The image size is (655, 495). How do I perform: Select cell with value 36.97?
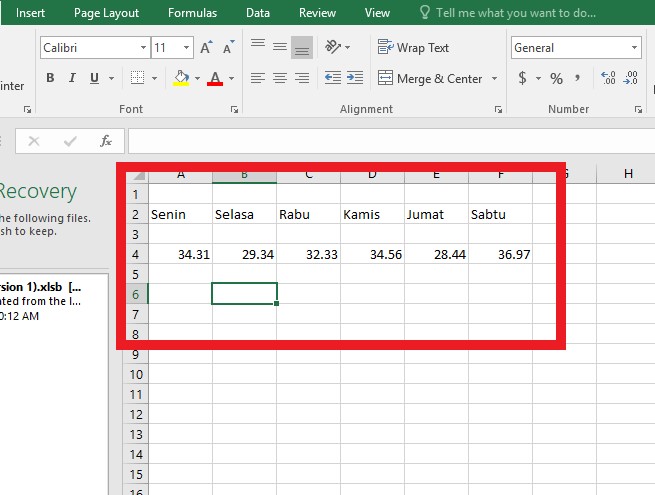[x=500, y=254]
